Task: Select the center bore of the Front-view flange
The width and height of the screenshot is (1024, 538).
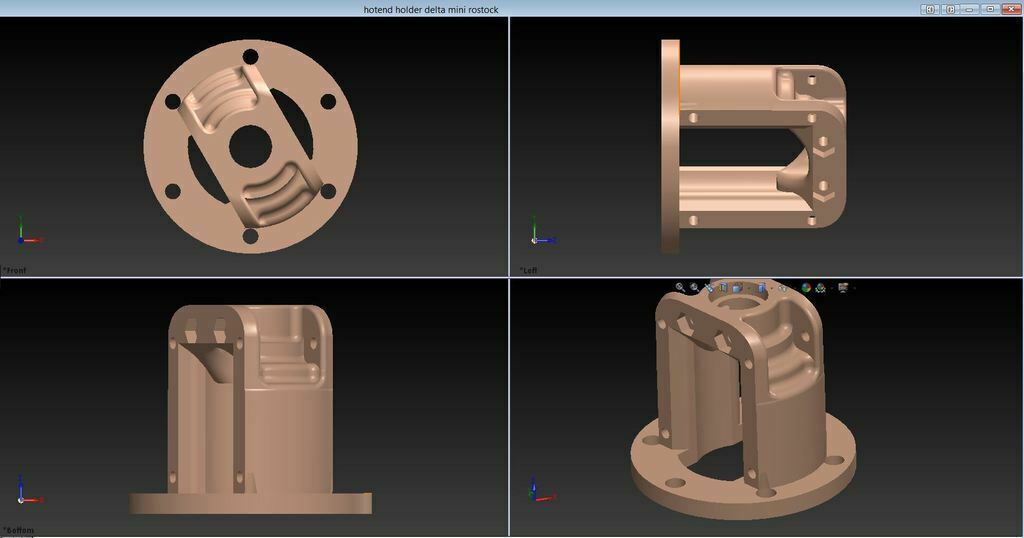Action: click(251, 147)
